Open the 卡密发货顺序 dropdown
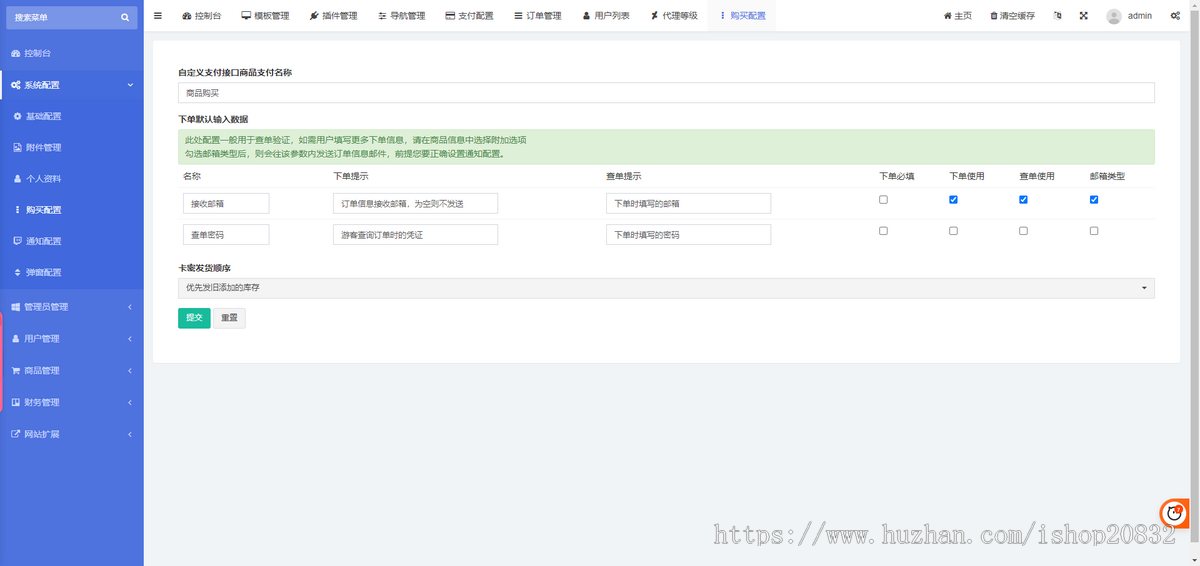 pos(666,288)
